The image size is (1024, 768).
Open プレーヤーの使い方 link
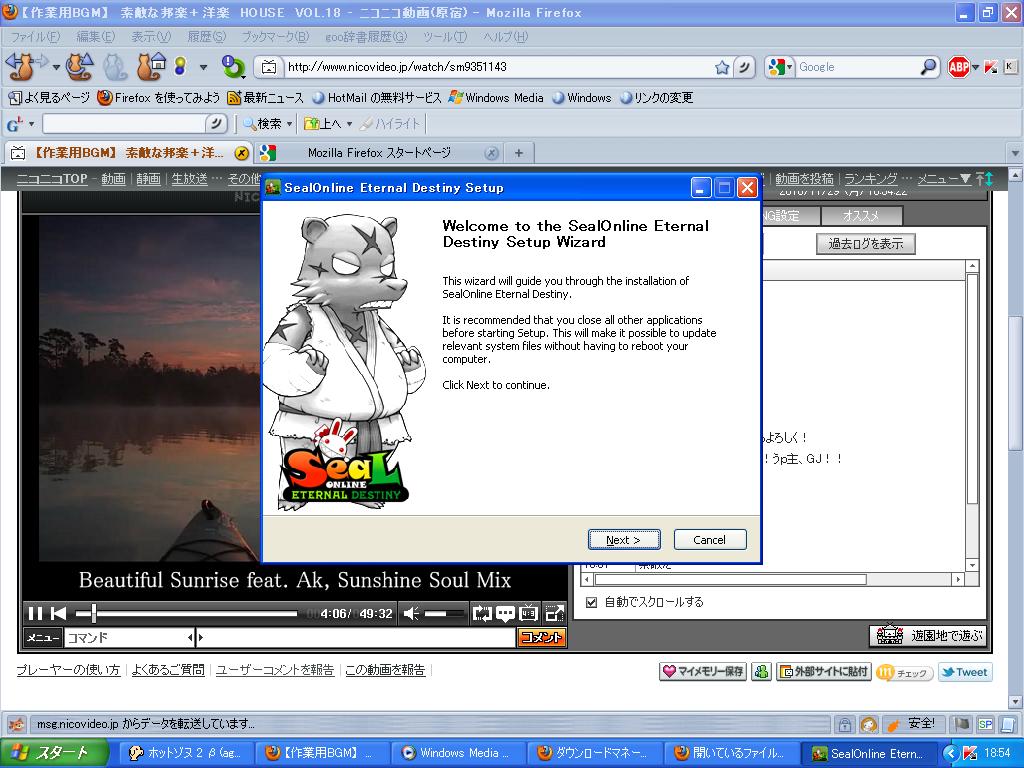pyautogui.click(x=68, y=670)
